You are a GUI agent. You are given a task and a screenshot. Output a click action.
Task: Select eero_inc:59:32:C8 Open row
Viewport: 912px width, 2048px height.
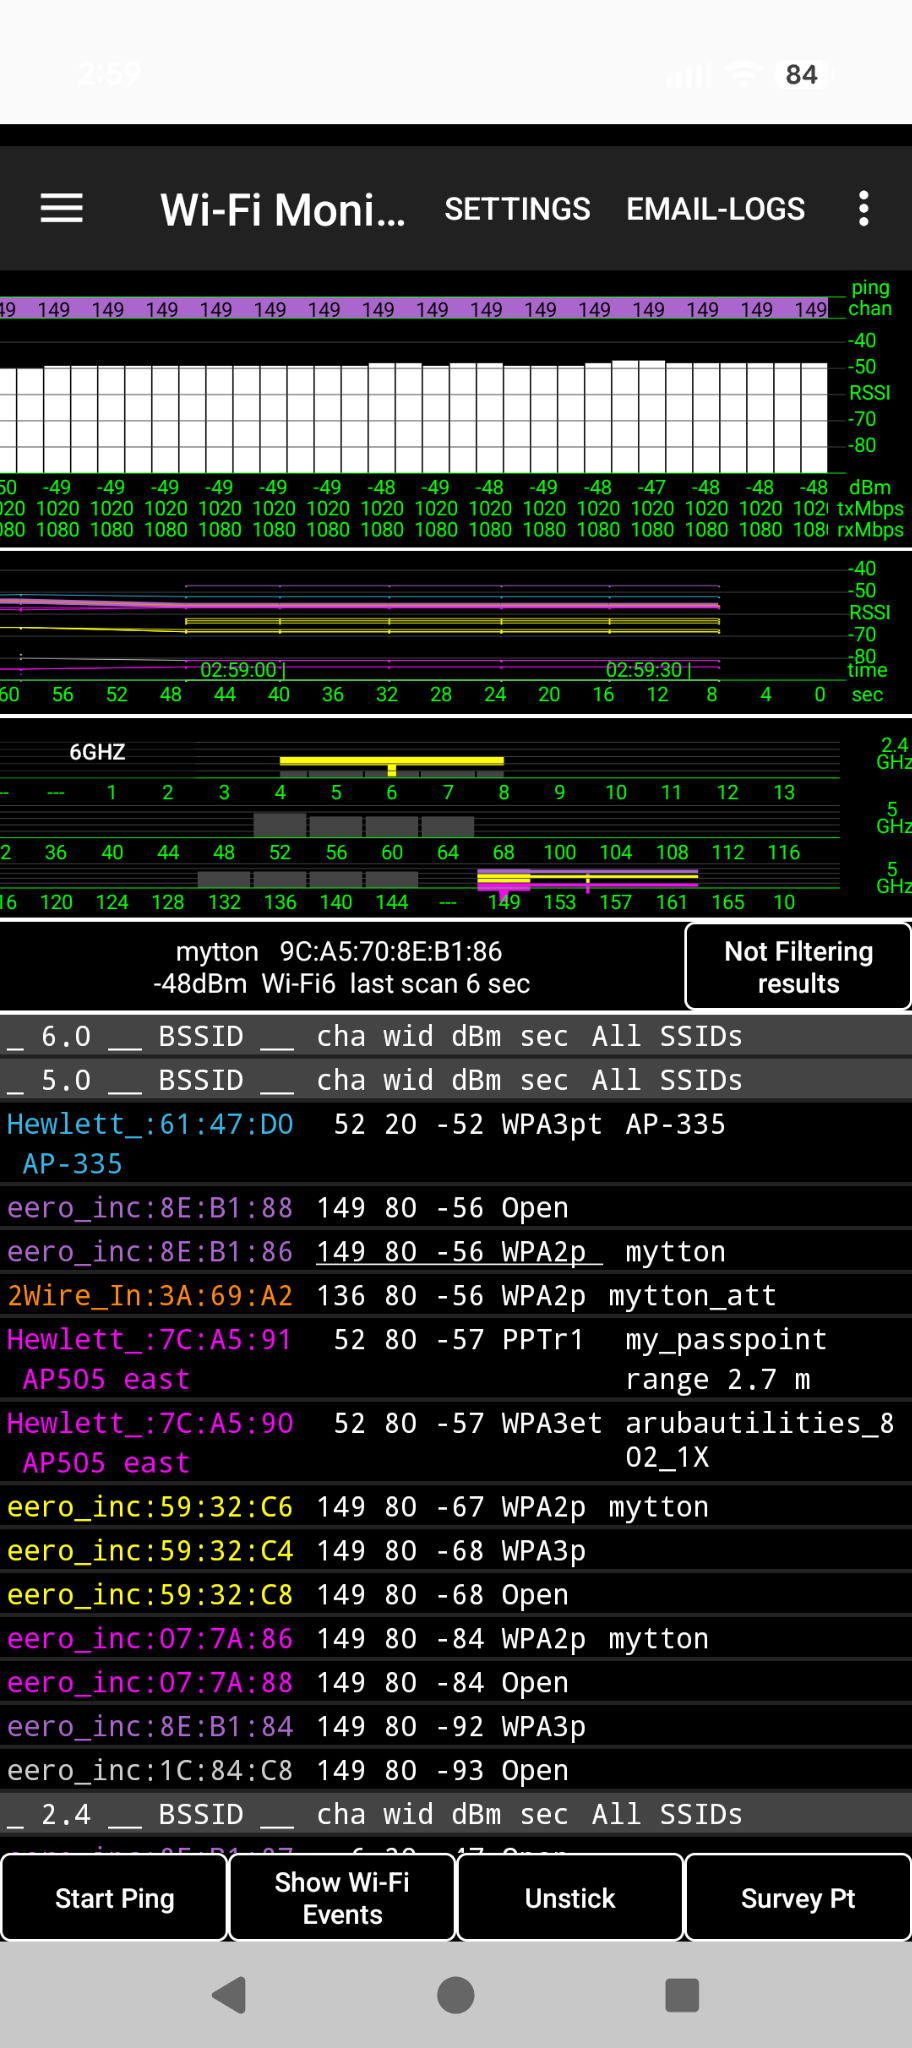(456, 1595)
